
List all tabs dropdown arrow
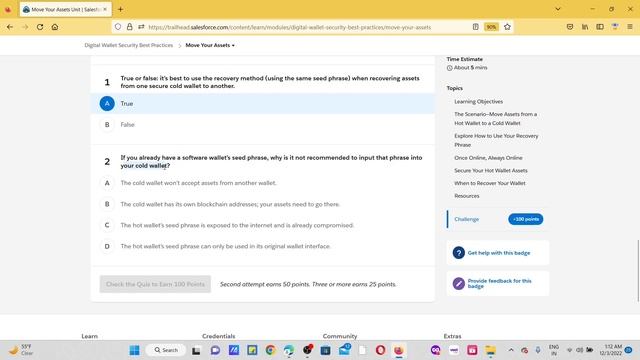coord(558,9)
